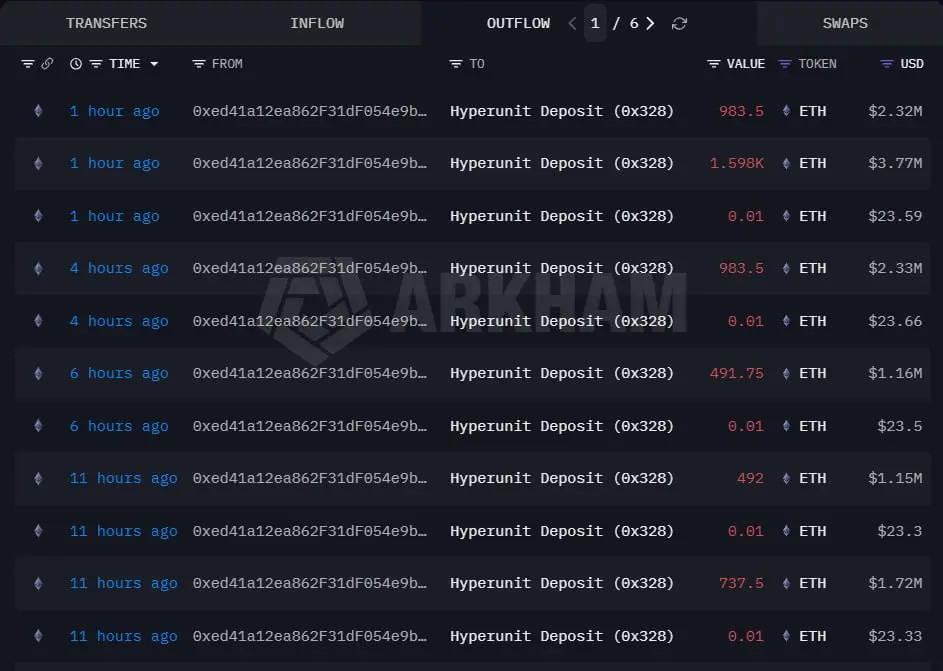The height and width of the screenshot is (671, 943).
Task: Open the FROM column filter
Action: tap(198, 64)
